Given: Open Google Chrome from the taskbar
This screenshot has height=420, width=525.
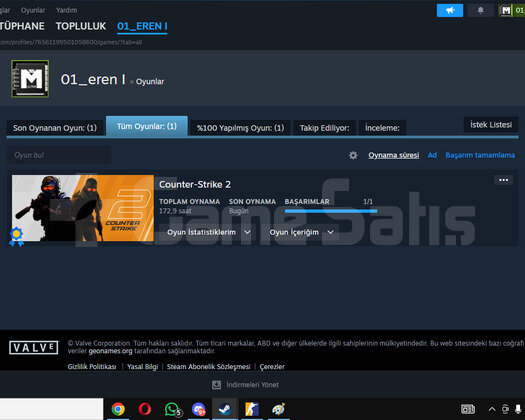Looking at the screenshot, I should [x=118, y=409].
